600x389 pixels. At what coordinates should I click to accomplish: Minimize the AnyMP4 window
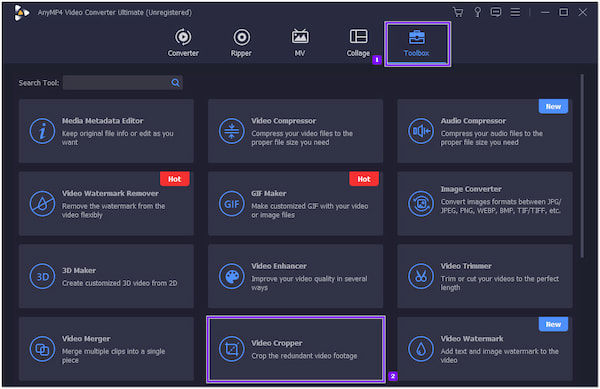(545, 12)
